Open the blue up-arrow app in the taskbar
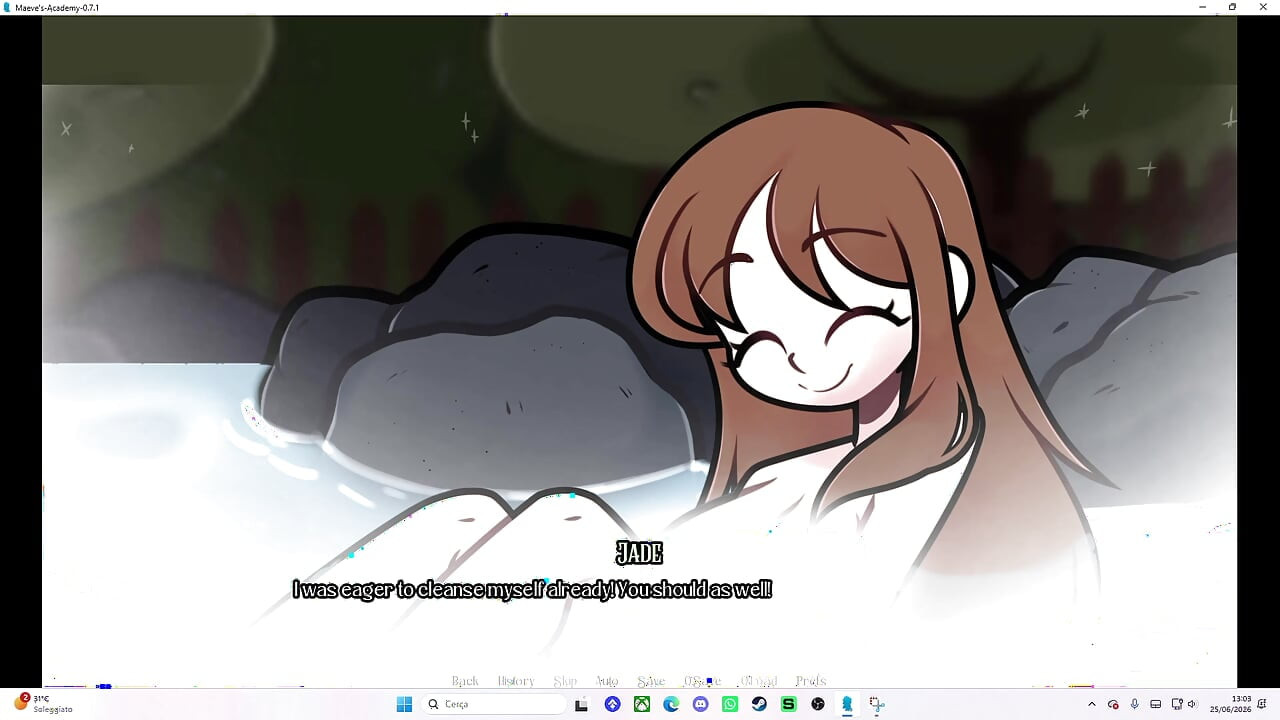Image resolution: width=1280 pixels, height=720 pixels. pyautogui.click(x=613, y=704)
